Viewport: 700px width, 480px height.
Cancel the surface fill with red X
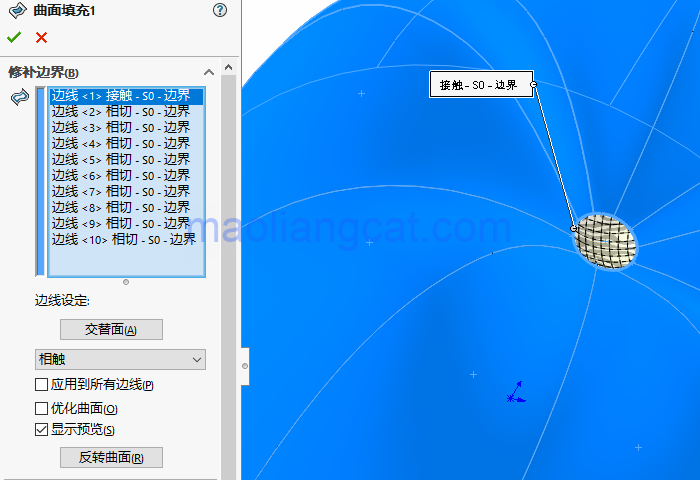click(x=42, y=38)
